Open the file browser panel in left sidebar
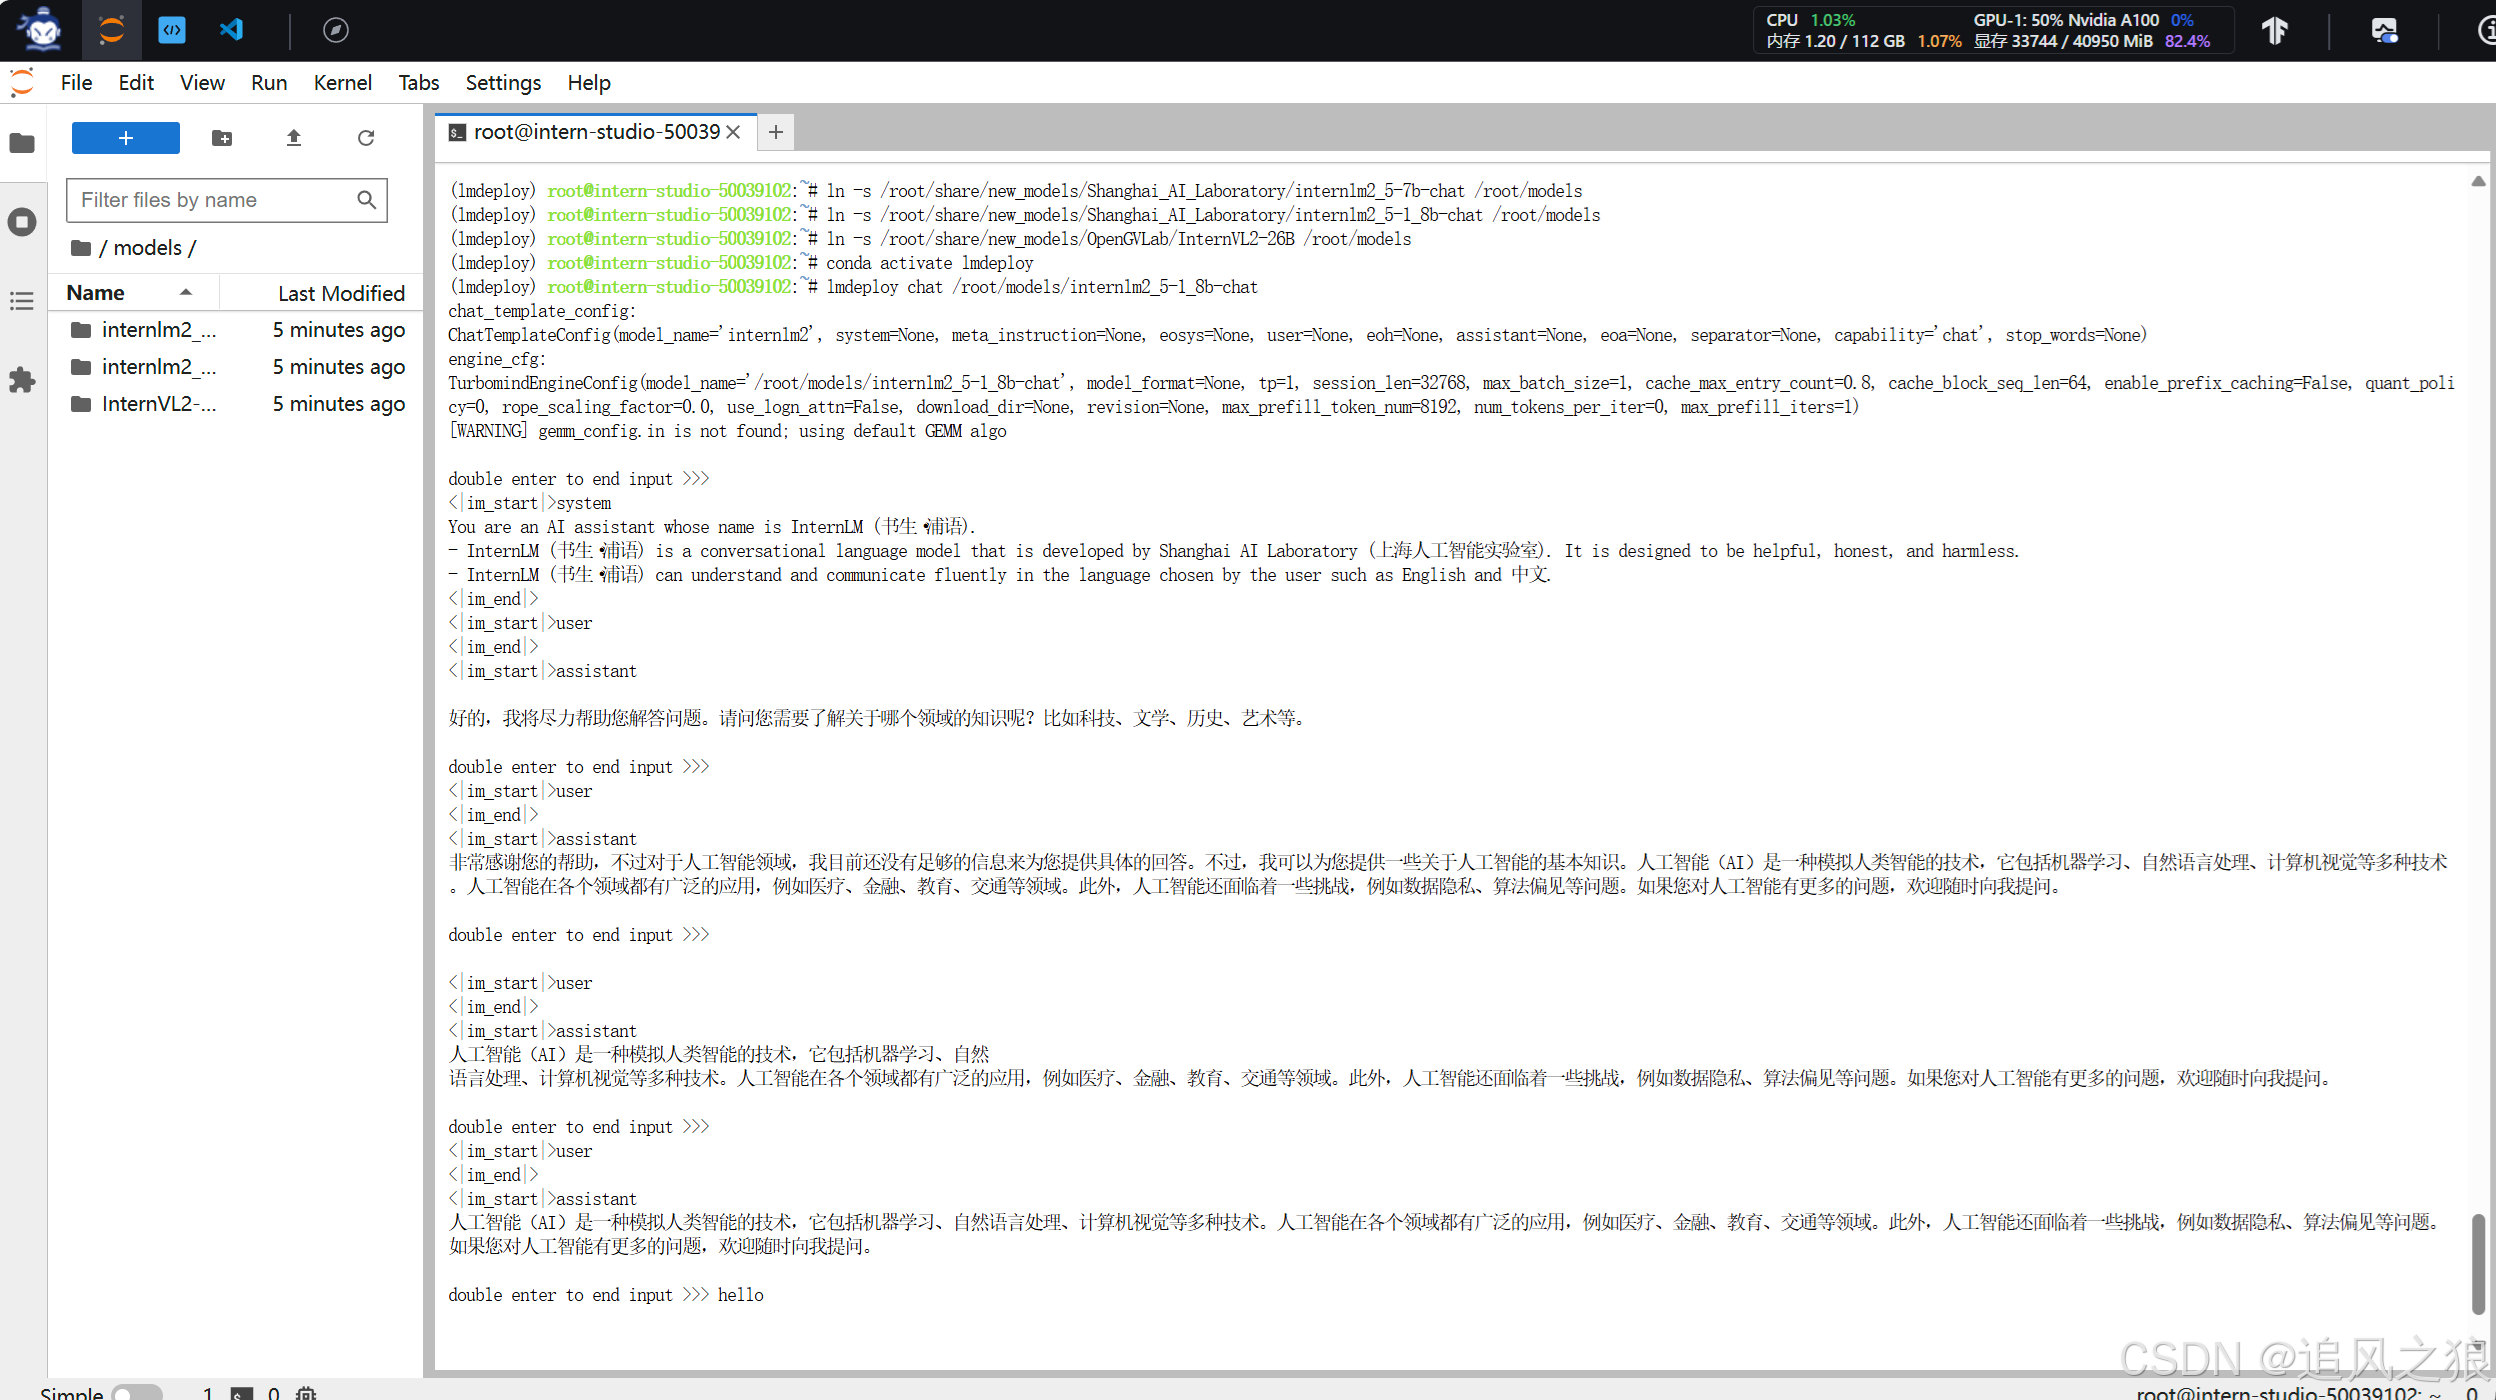 (x=22, y=143)
